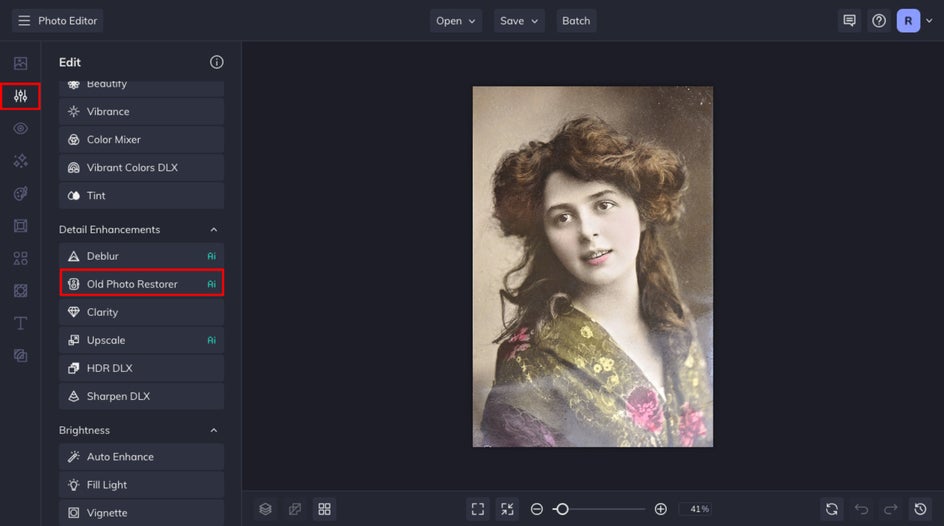This screenshot has width=944, height=526.
Task: Select the Fill Light tool
Action: point(141,484)
